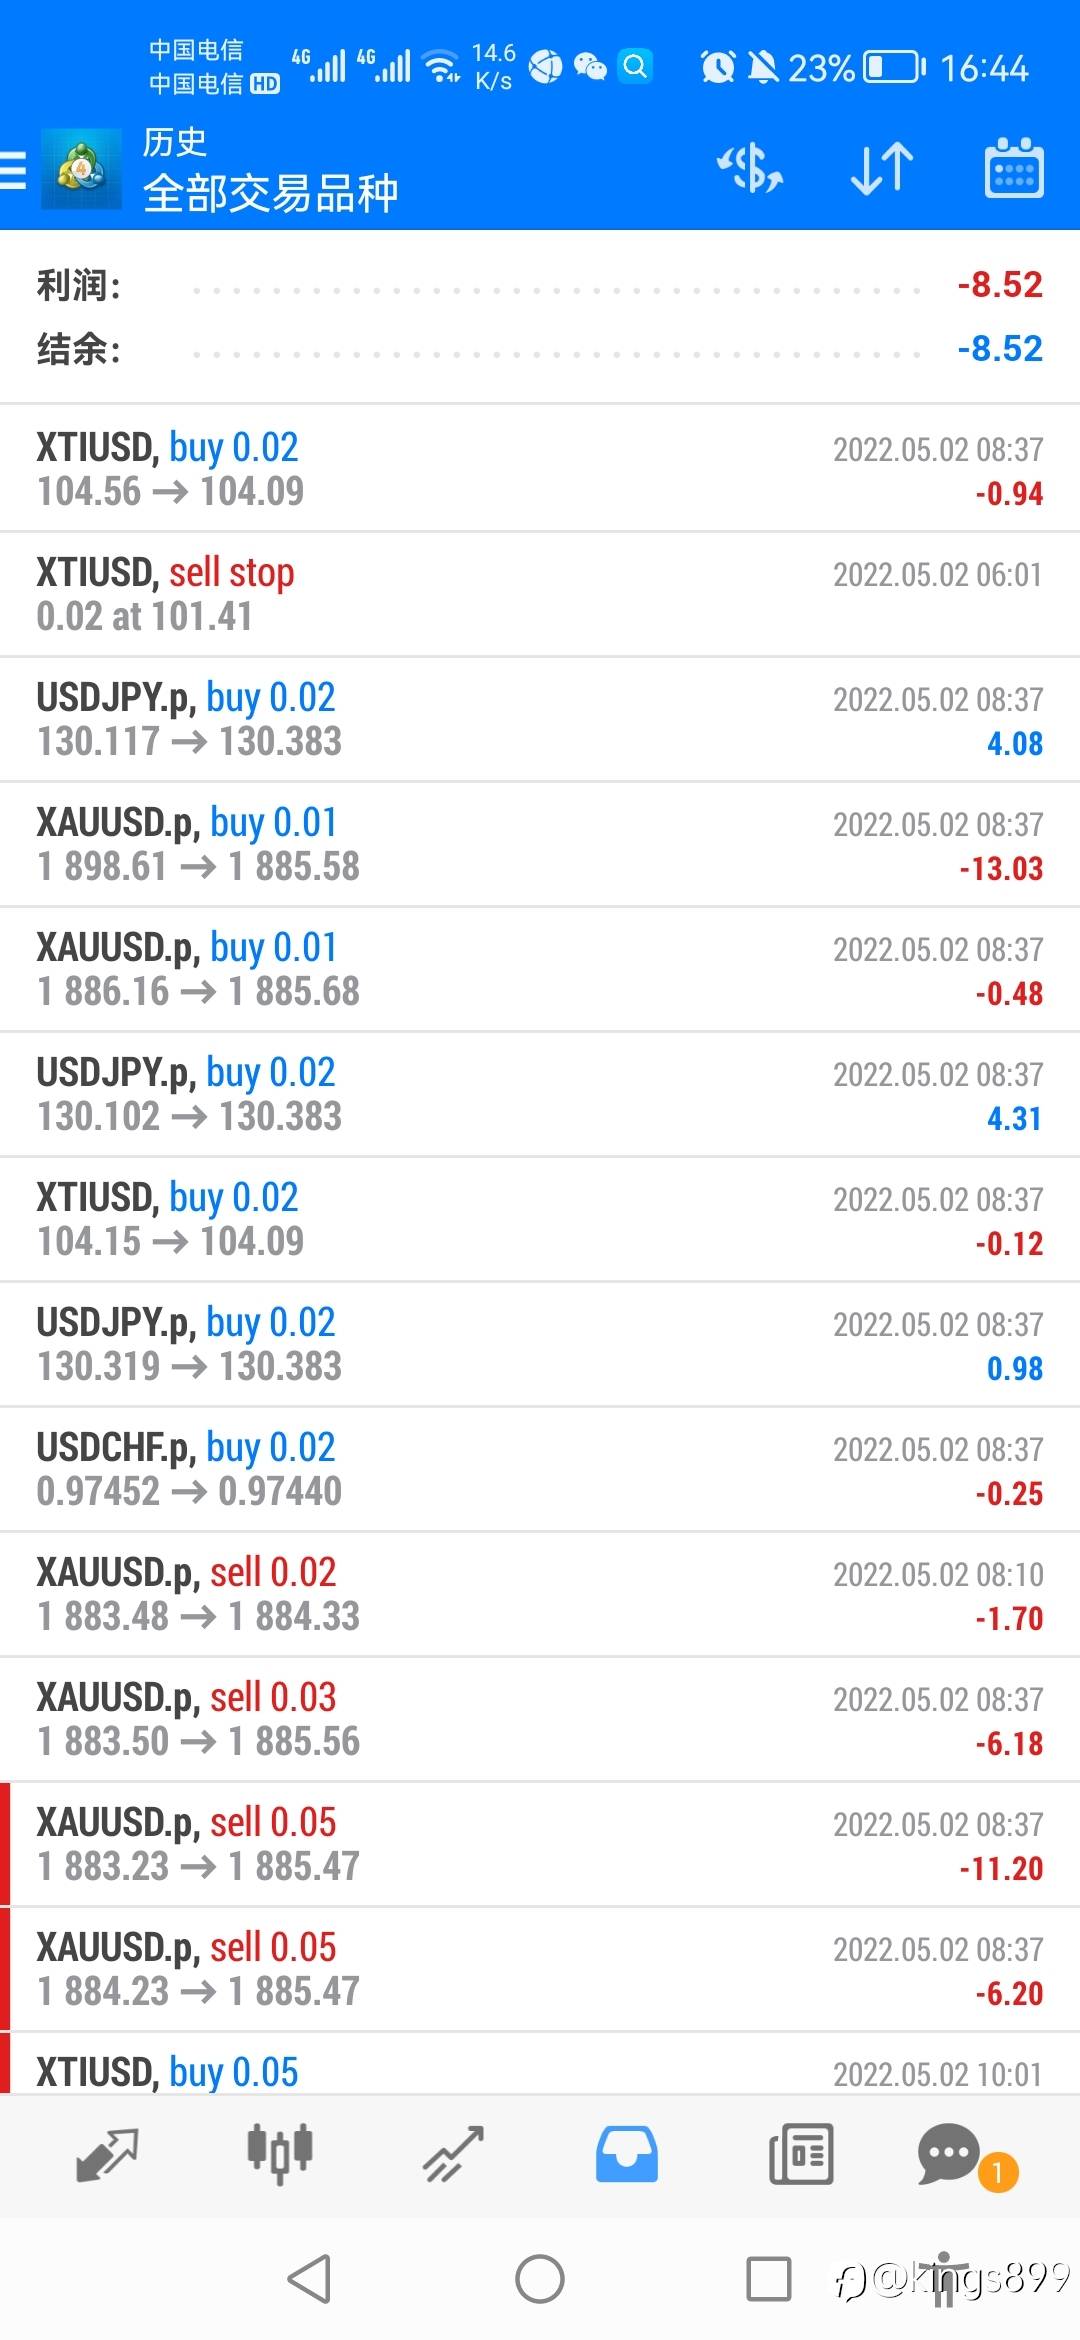Screen dimensions: 1080x2340
Task: Open the Trade tab with trend arrows
Action: click(x=453, y=2154)
